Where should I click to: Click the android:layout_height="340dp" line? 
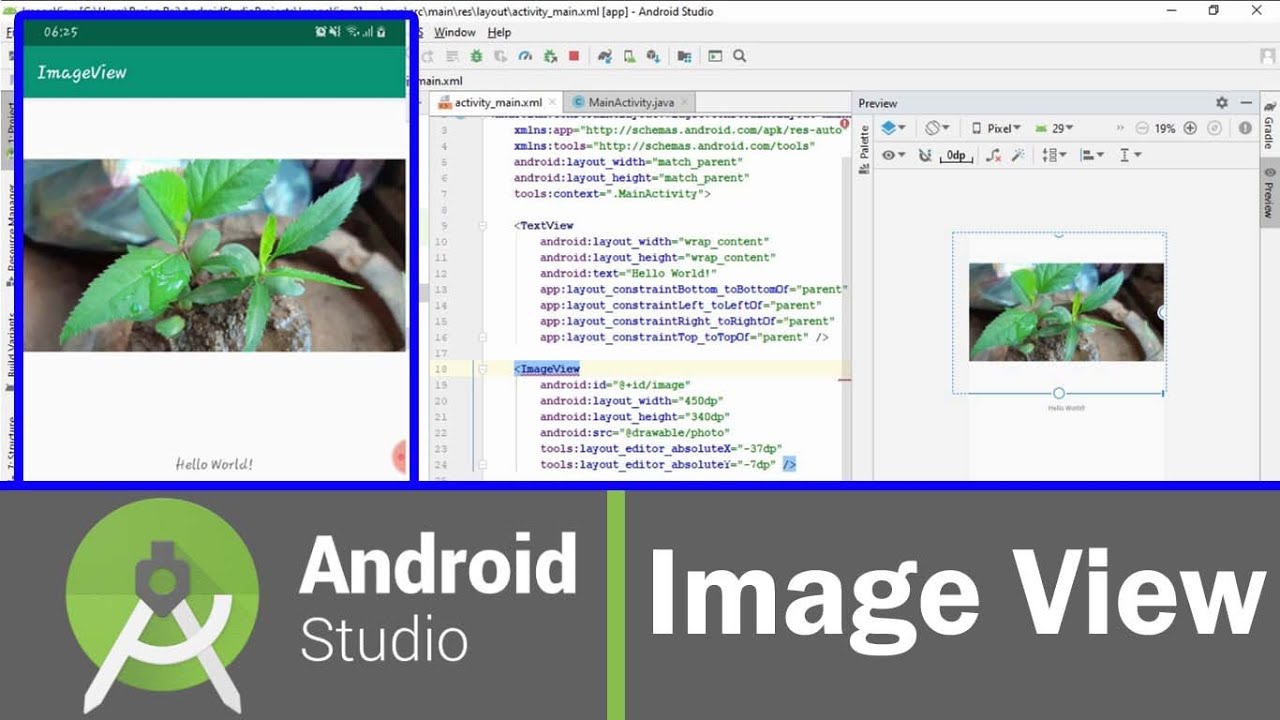(x=635, y=417)
